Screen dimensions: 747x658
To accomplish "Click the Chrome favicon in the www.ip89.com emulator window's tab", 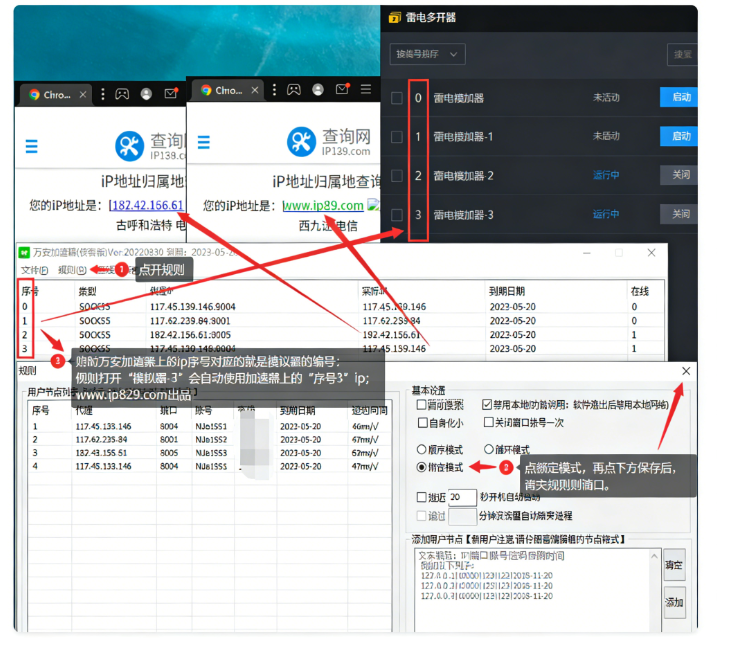I will [x=206, y=90].
